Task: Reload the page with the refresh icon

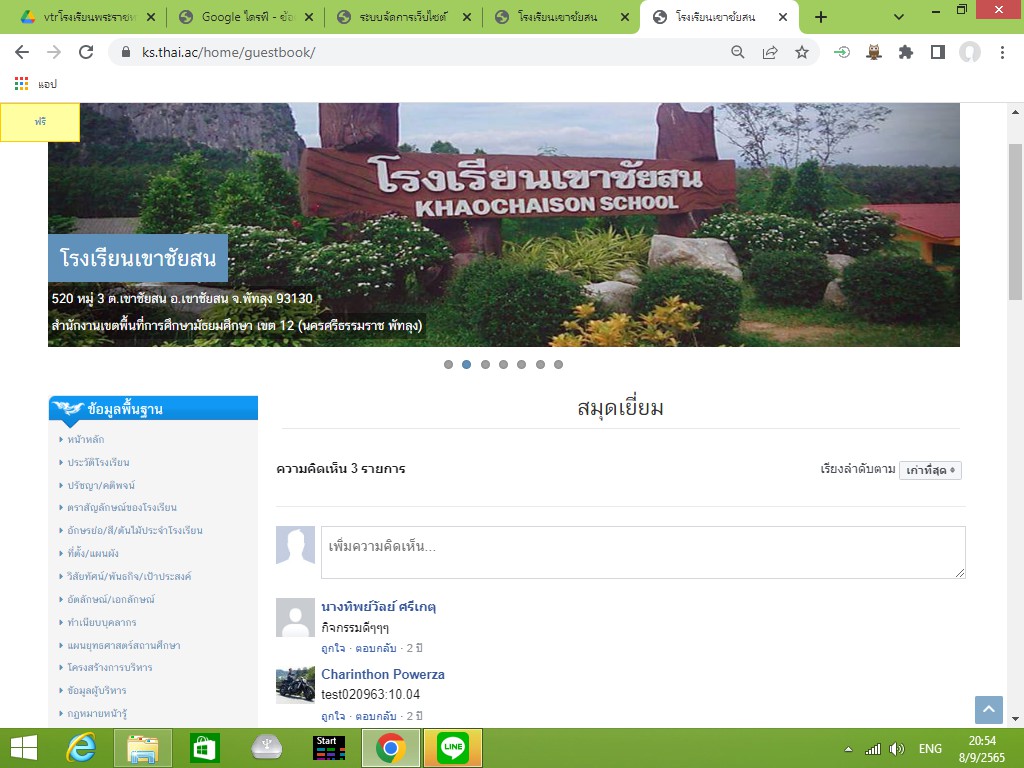Action: (x=86, y=52)
